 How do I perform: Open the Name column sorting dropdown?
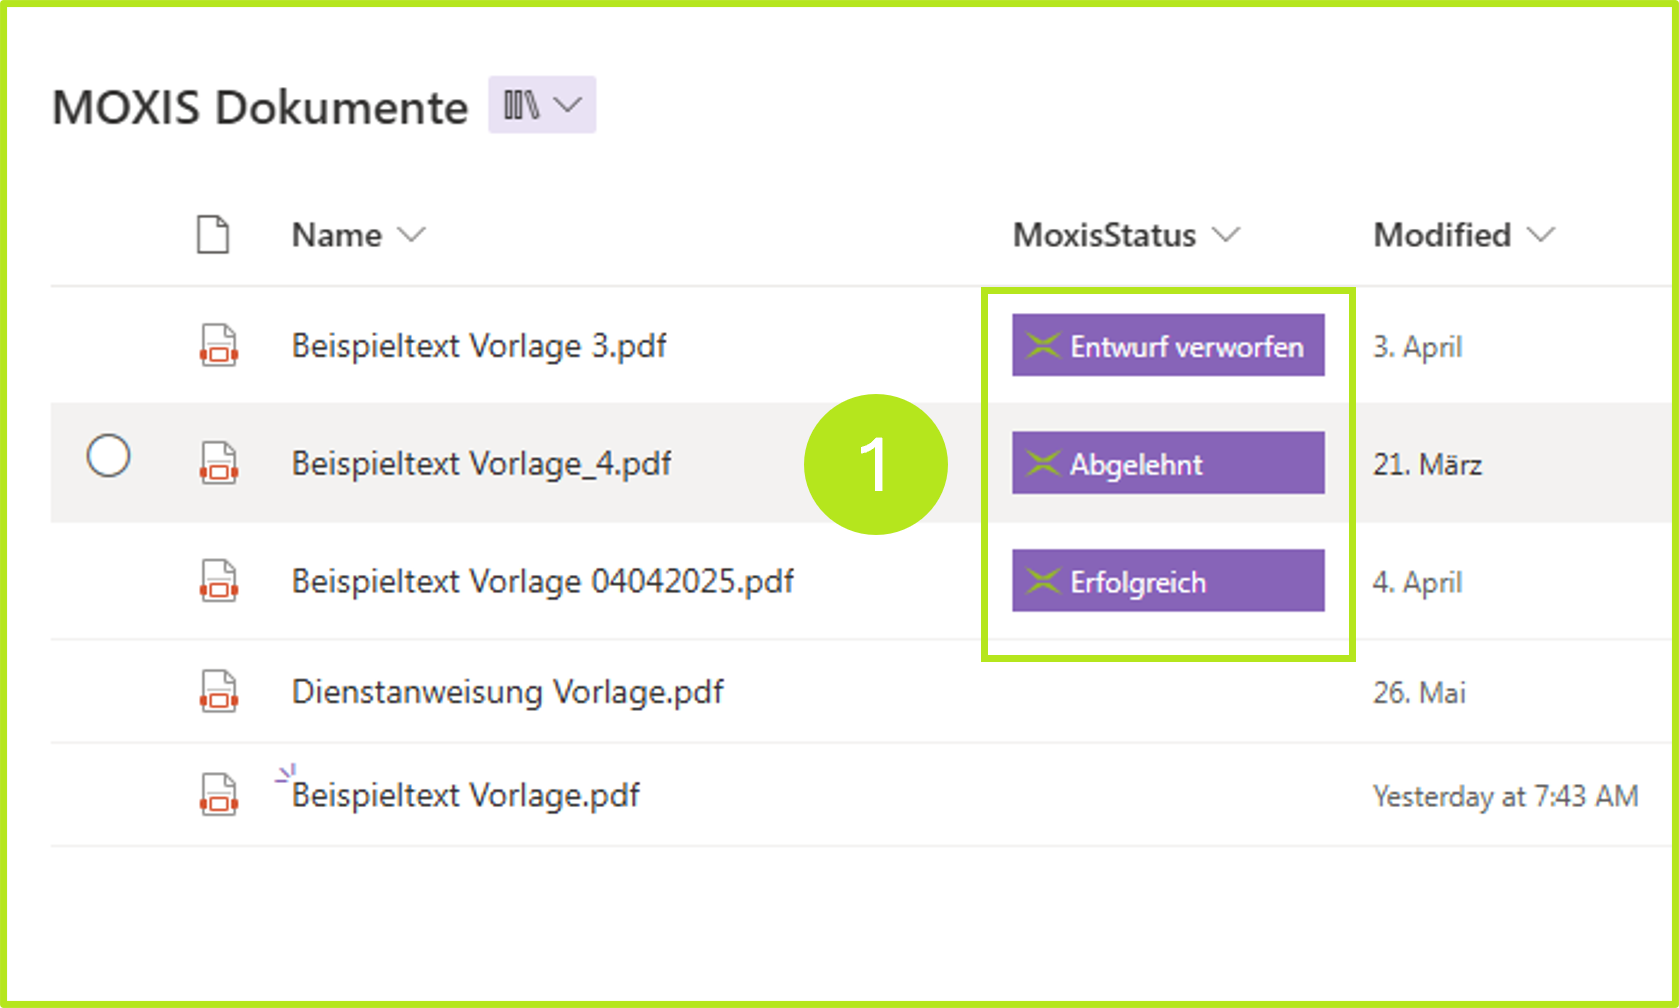(413, 235)
